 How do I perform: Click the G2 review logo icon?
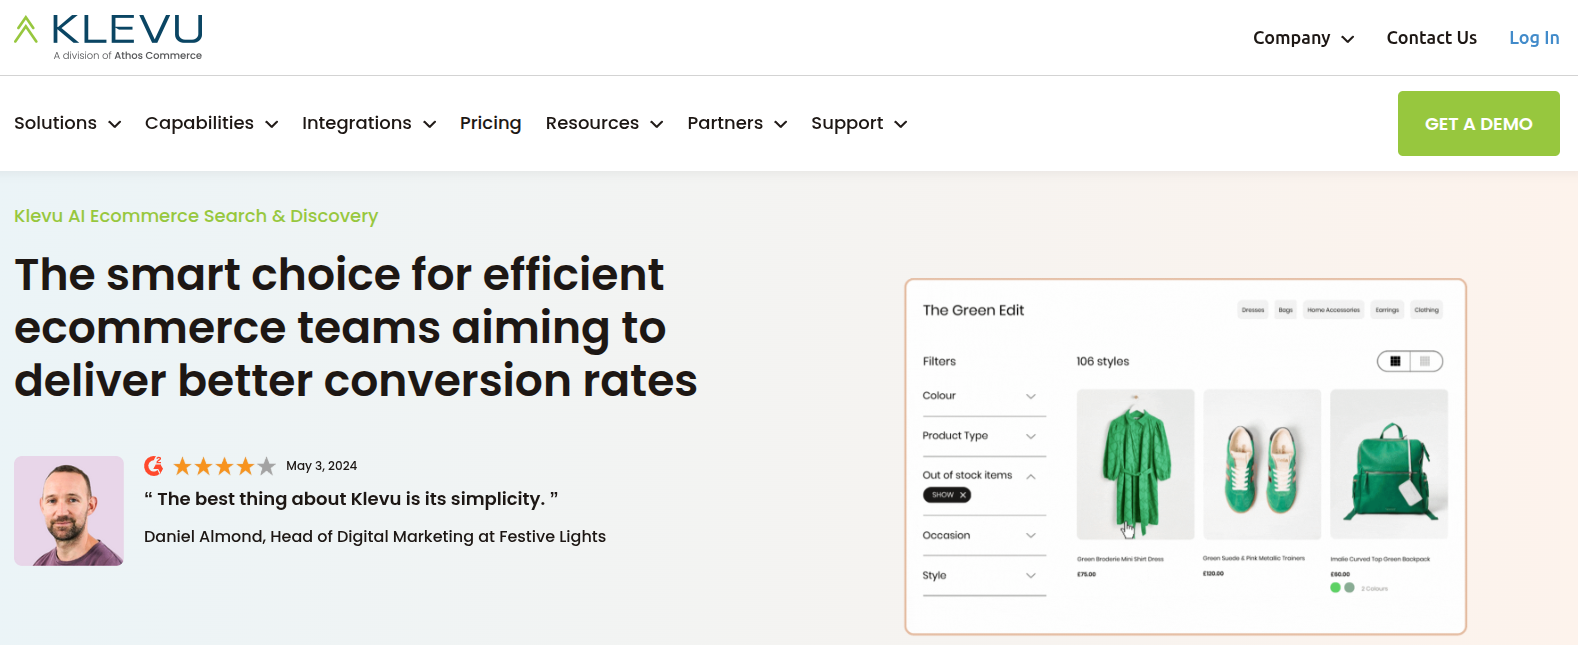154,466
